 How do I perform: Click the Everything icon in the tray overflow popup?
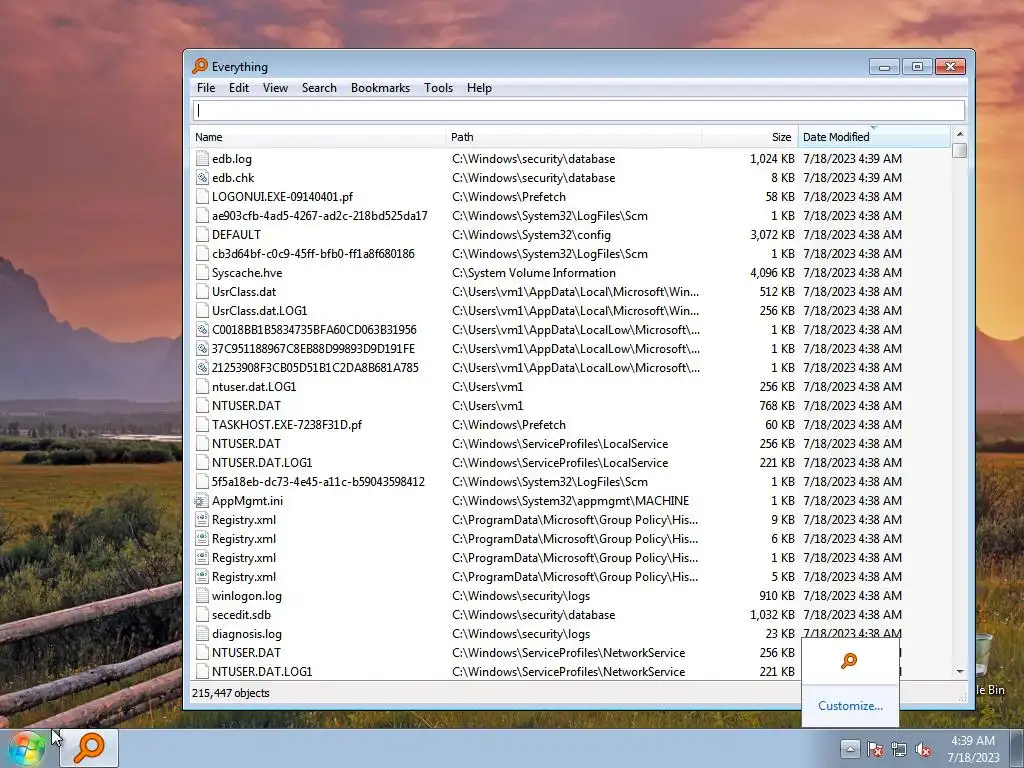pos(849,661)
